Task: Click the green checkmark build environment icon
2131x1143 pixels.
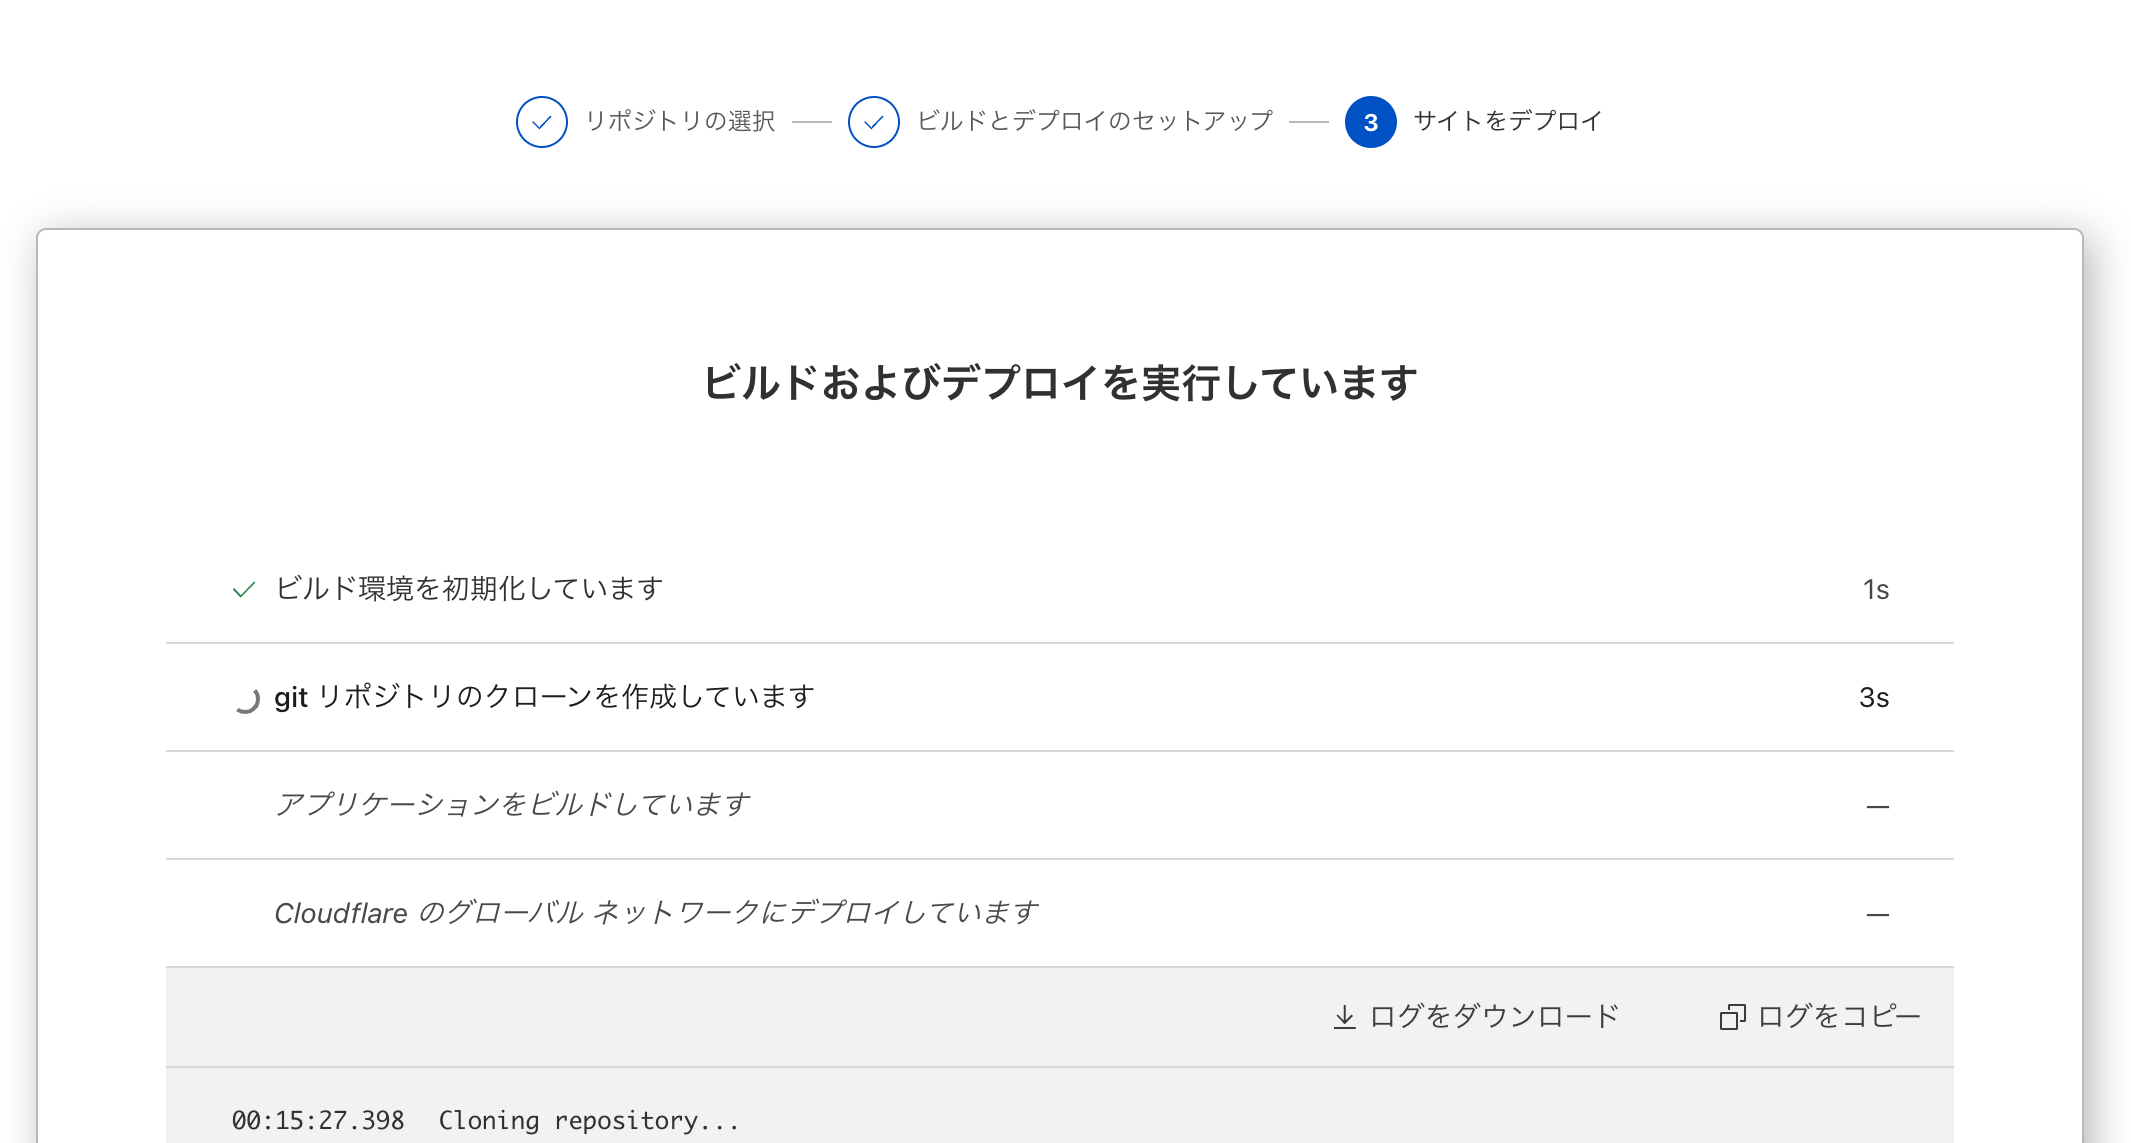Action: click(x=242, y=588)
